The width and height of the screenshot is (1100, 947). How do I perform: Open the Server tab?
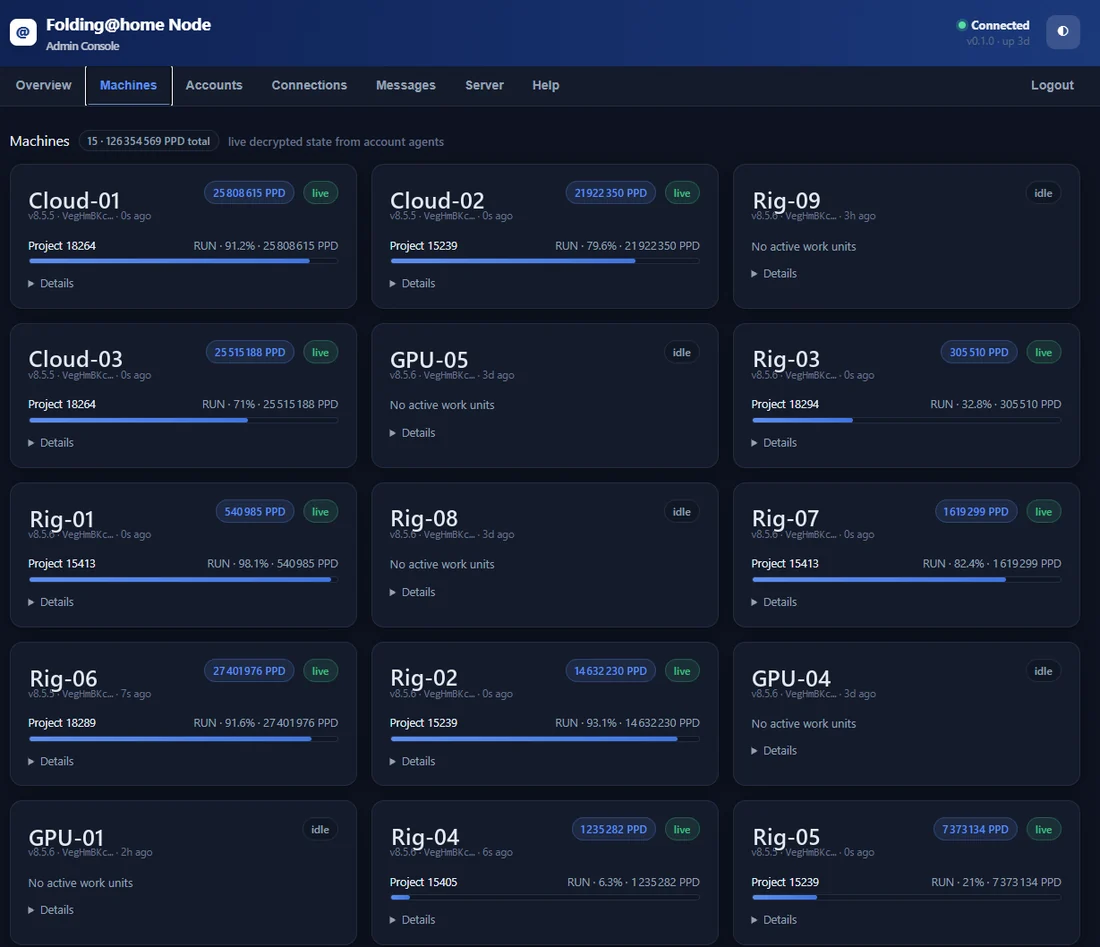484,85
